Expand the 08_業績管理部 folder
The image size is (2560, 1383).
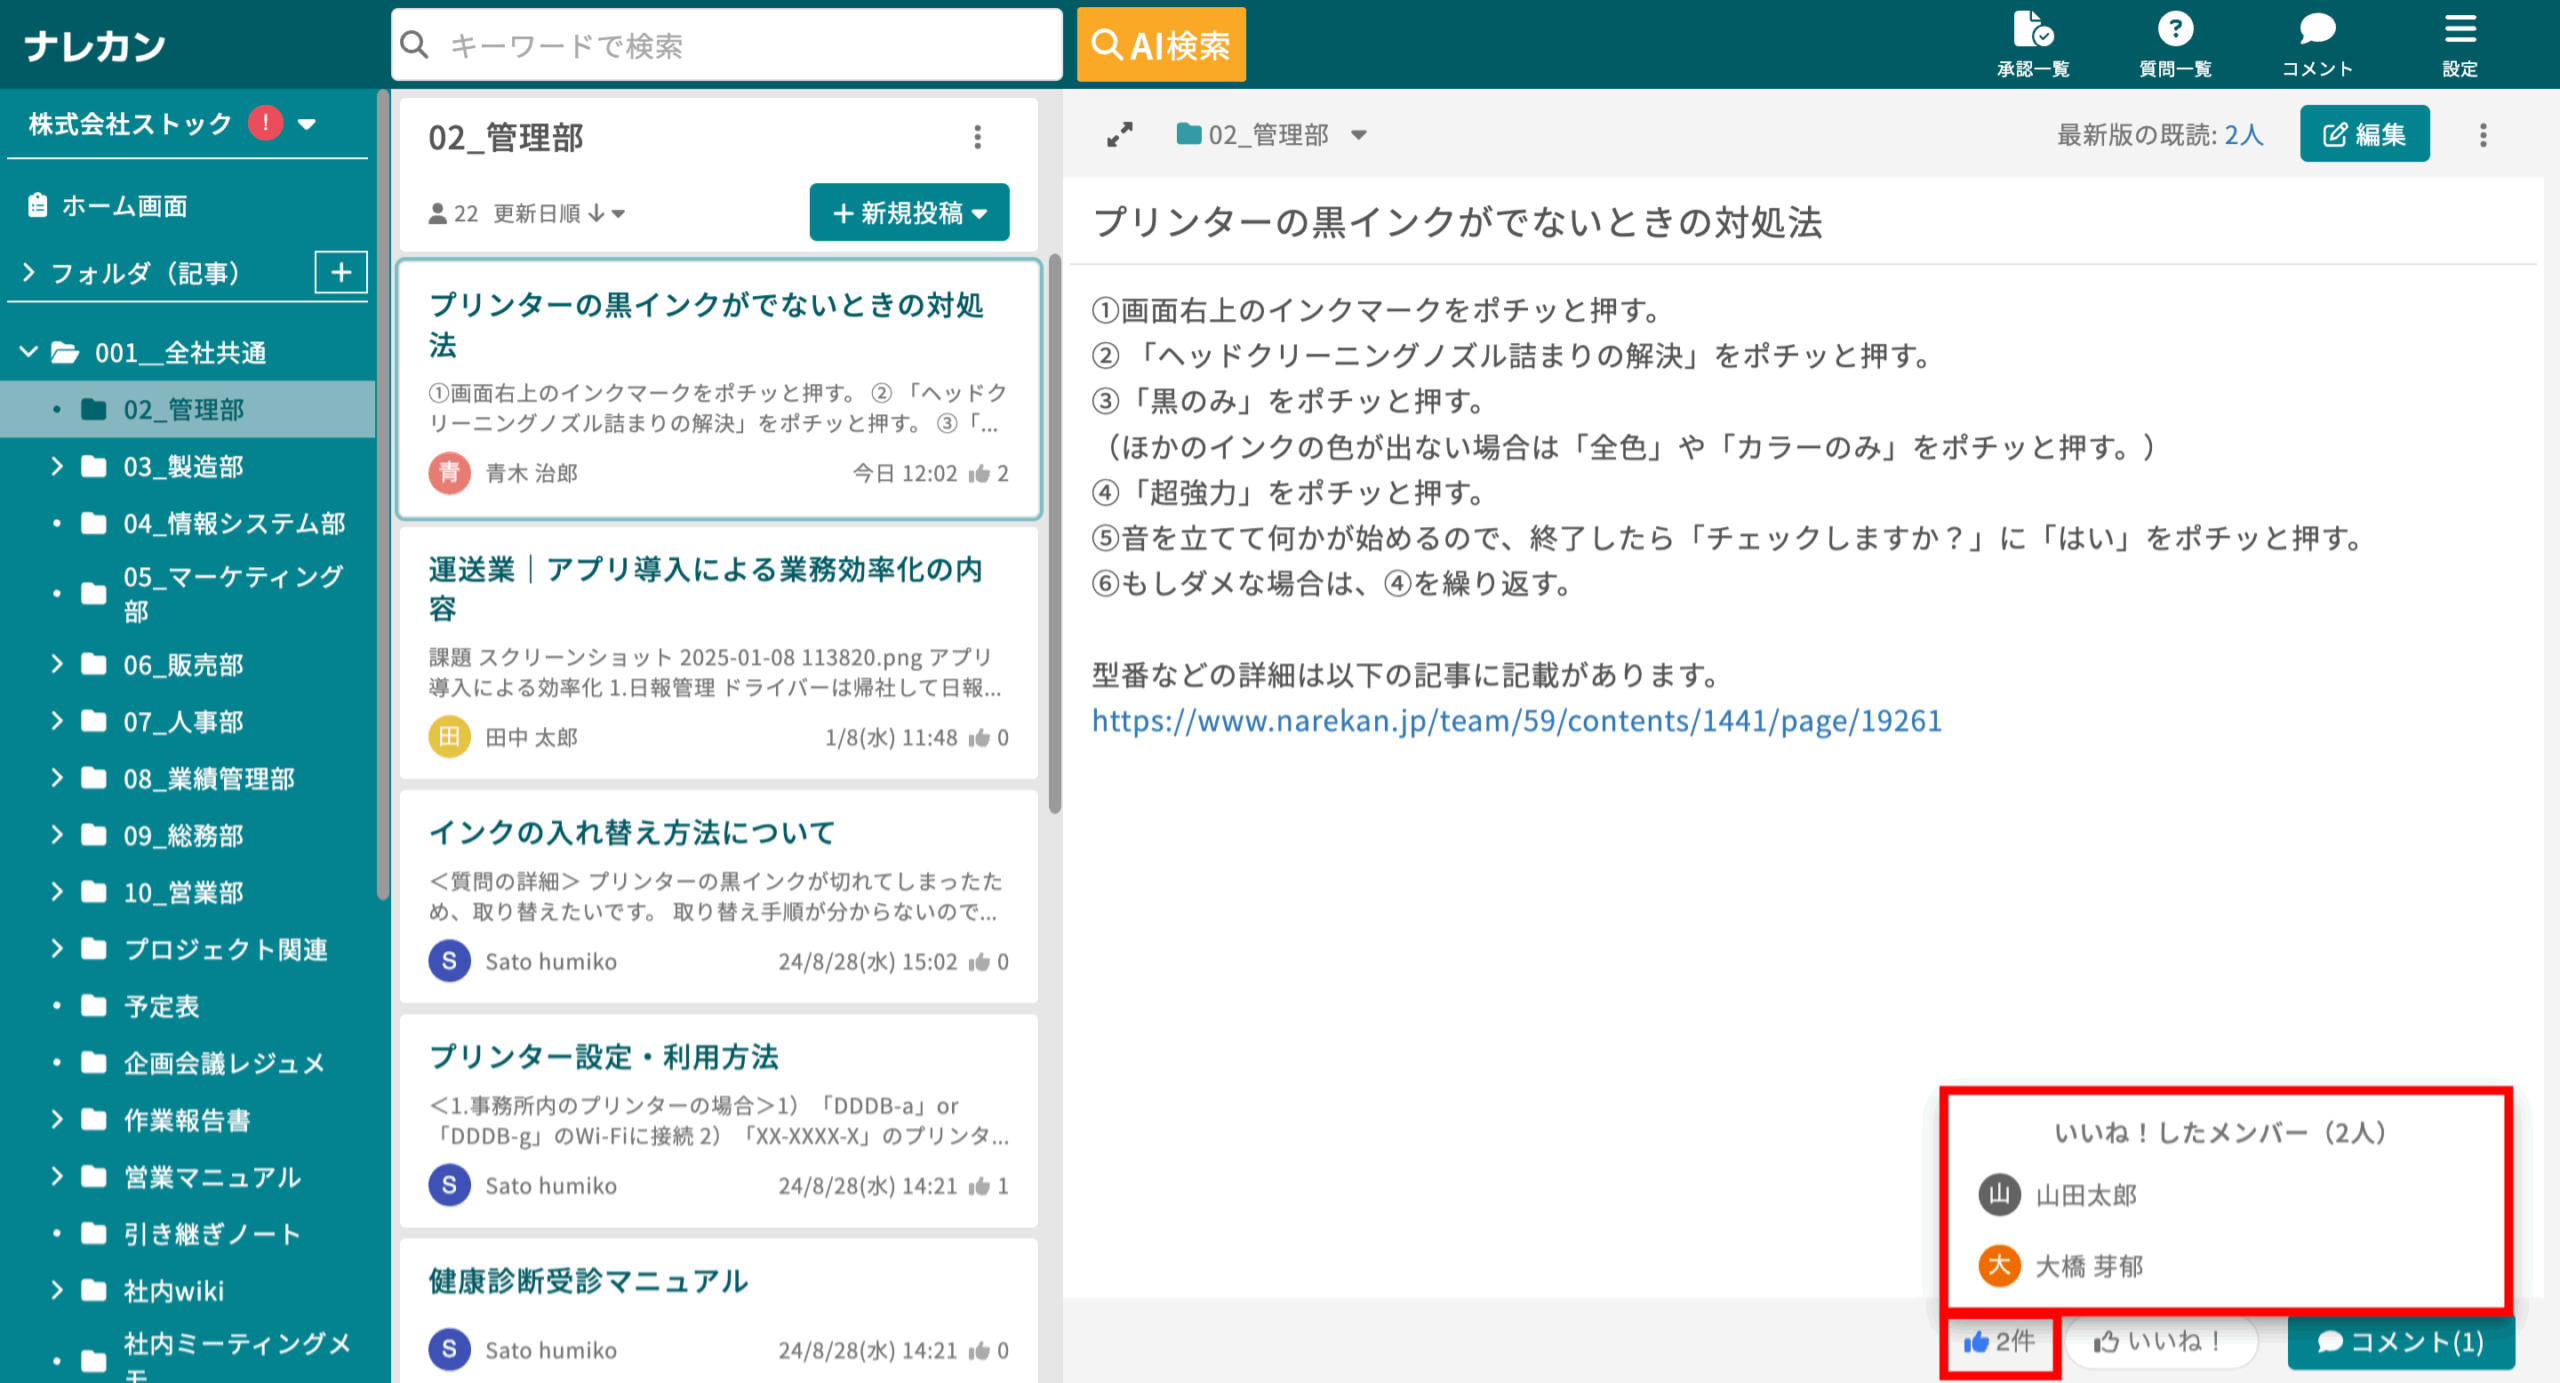coord(57,778)
